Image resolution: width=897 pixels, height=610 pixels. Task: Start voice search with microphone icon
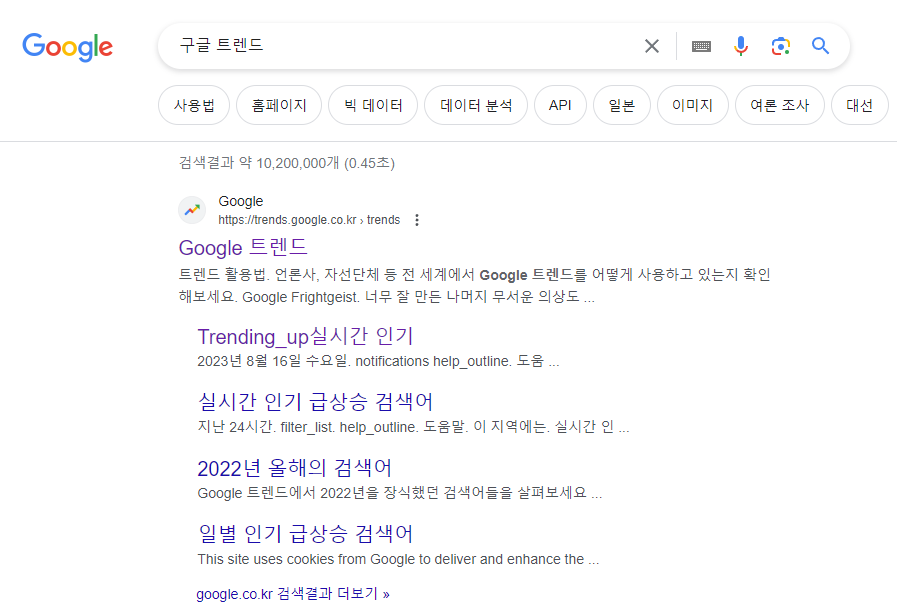(741, 46)
